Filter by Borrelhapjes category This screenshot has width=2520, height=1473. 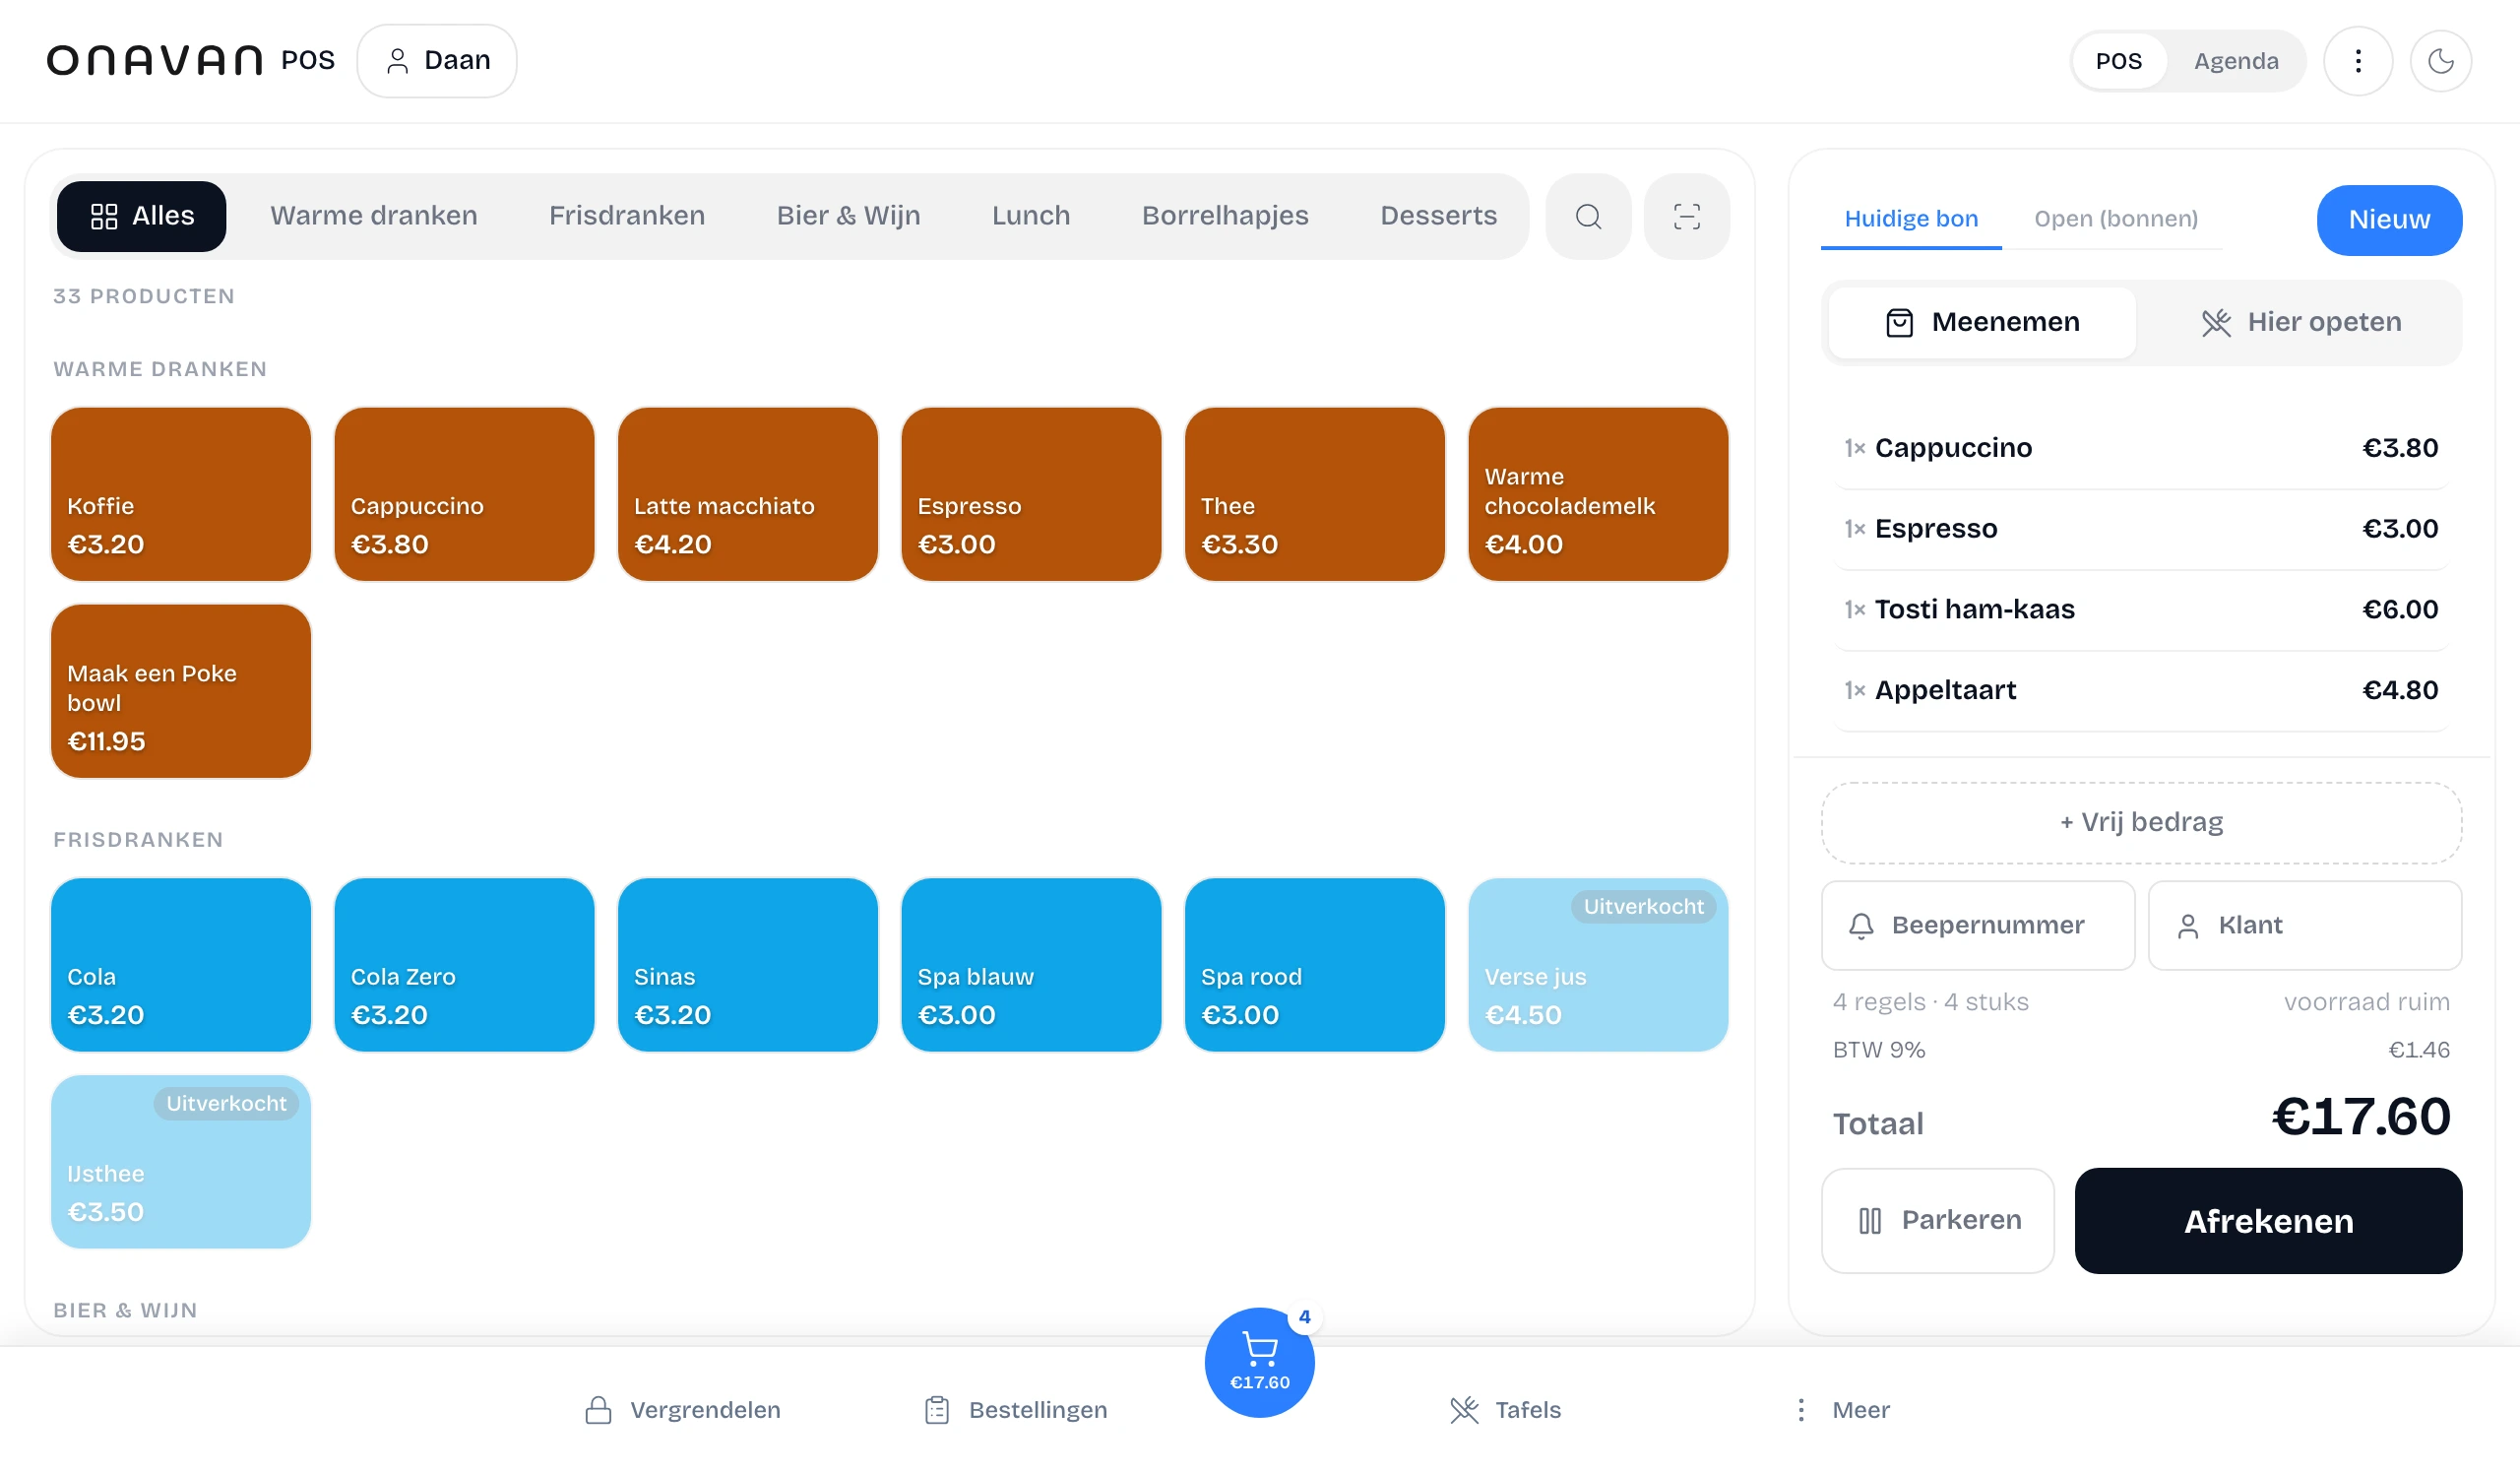pyautogui.click(x=1225, y=216)
